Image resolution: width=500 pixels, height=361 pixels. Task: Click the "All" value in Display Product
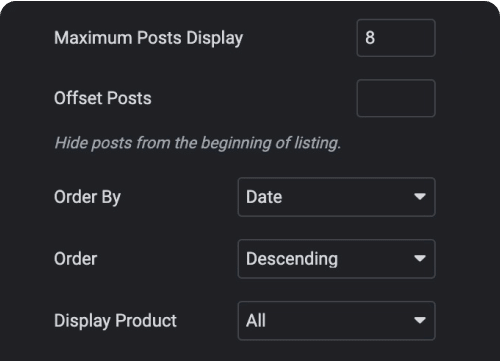[256, 321]
